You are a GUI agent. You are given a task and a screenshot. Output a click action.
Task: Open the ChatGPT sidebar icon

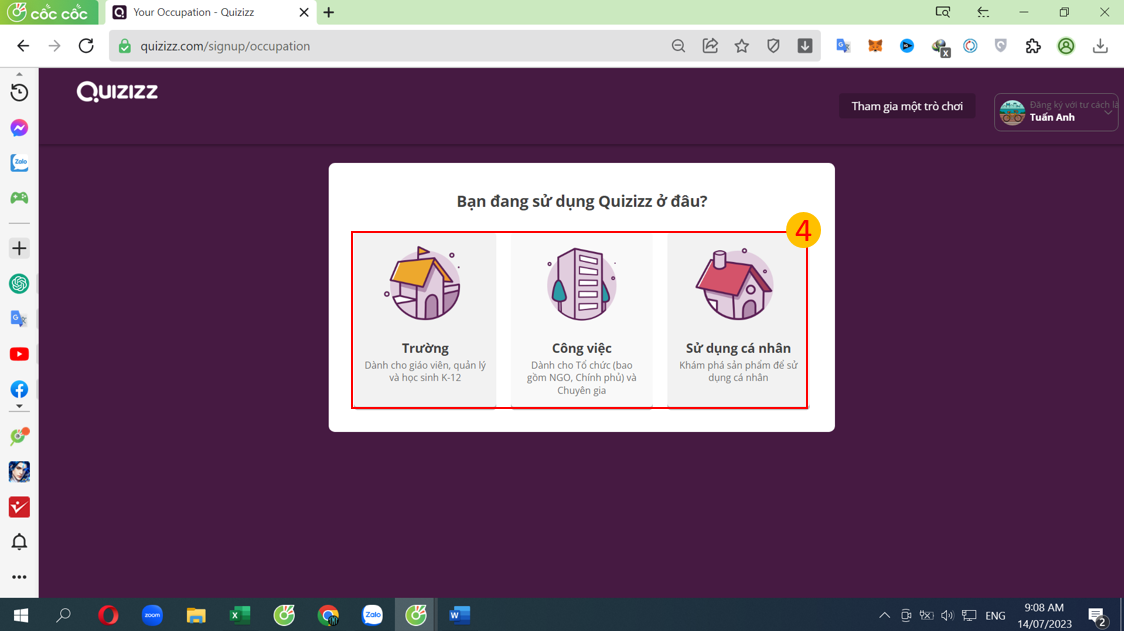(19, 284)
